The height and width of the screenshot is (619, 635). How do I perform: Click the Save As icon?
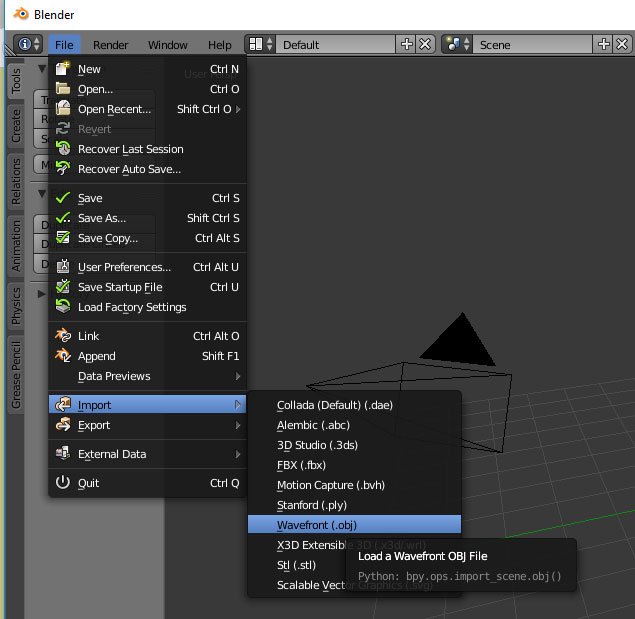tap(63, 218)
